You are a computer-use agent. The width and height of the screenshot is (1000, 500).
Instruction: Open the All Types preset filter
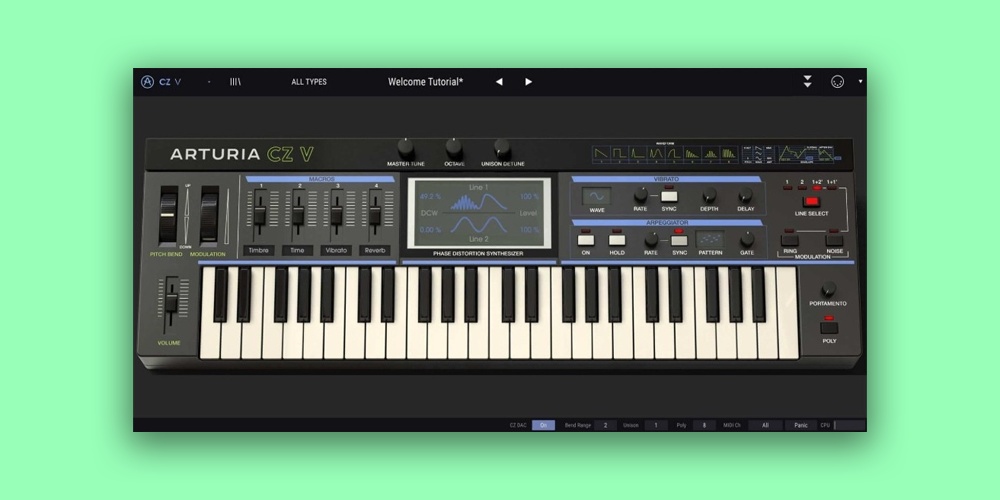pyautogui.click(x=309, y=82)
